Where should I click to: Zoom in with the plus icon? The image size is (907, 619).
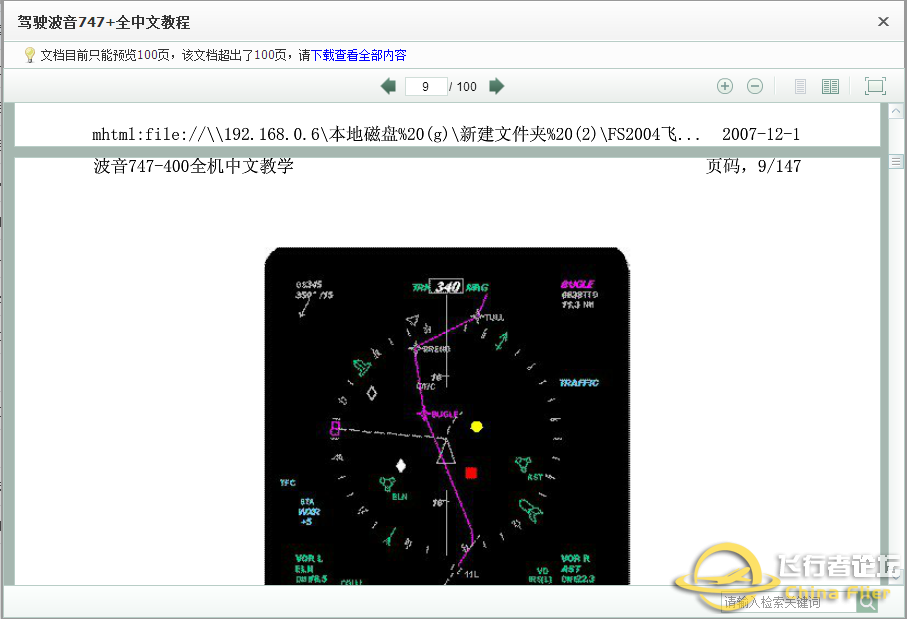coord(725,86)
